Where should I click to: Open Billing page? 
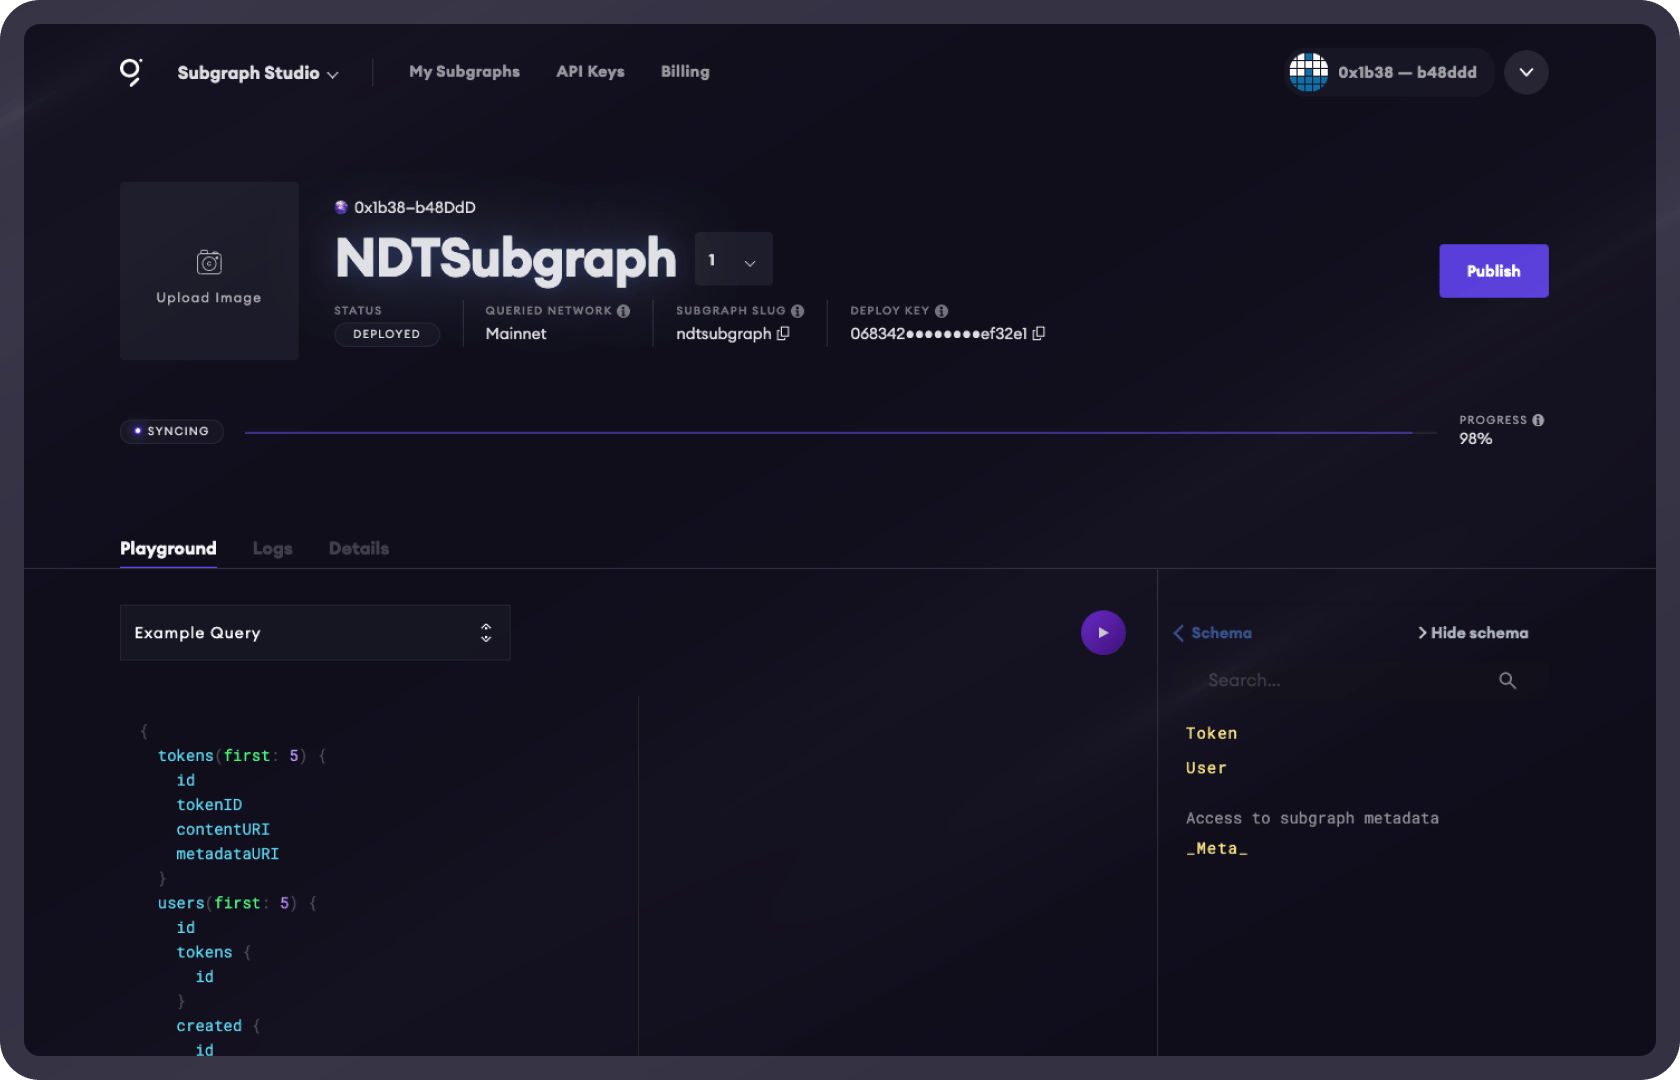click(685, 72)
